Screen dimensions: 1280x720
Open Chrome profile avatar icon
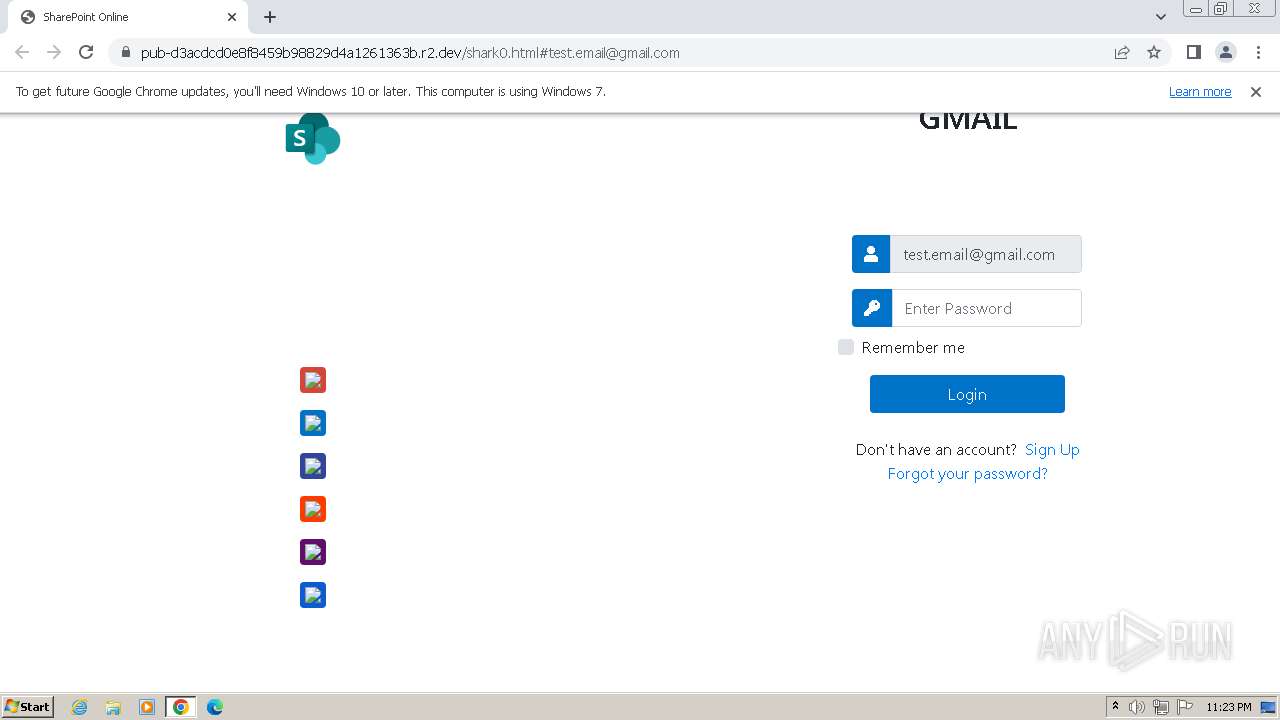pyautogui.click(x=1225, y=52)
